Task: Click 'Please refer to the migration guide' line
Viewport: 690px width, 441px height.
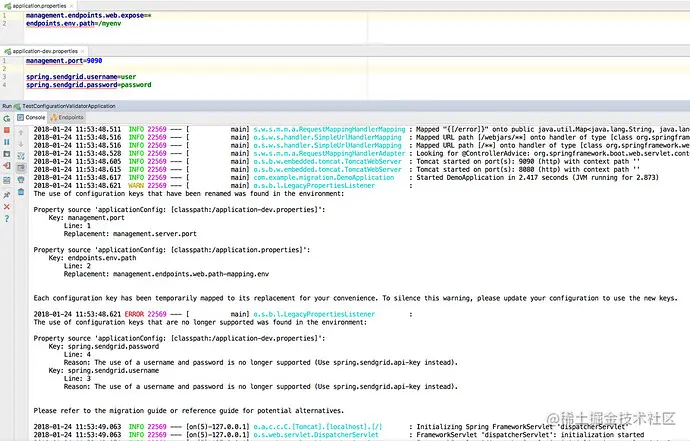Action: click(x=189, y=411)
